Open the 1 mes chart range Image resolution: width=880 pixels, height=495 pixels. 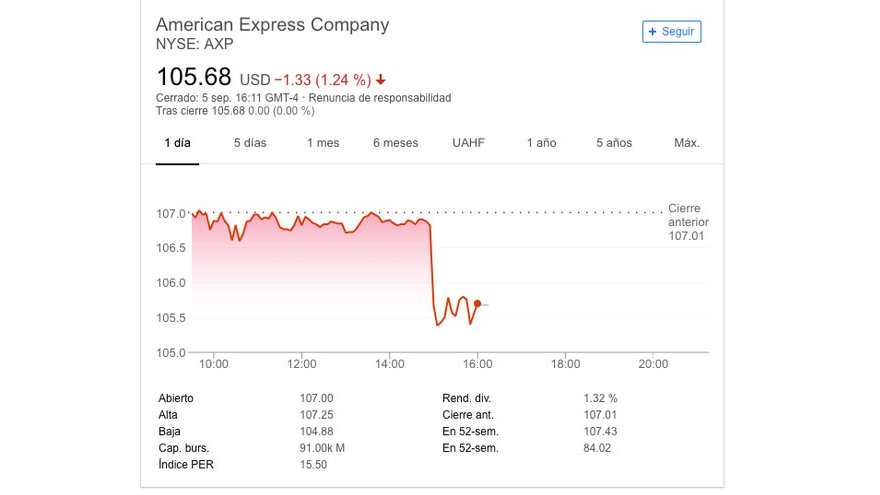[x=323, y=143]
